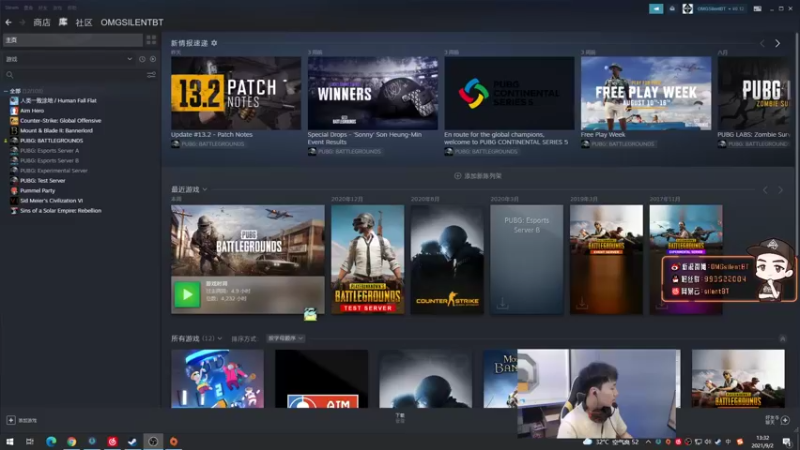The image size is (800, 450).
Task: Select Counter-Strike: Global Offensive in list
Action: coord(60,120)
